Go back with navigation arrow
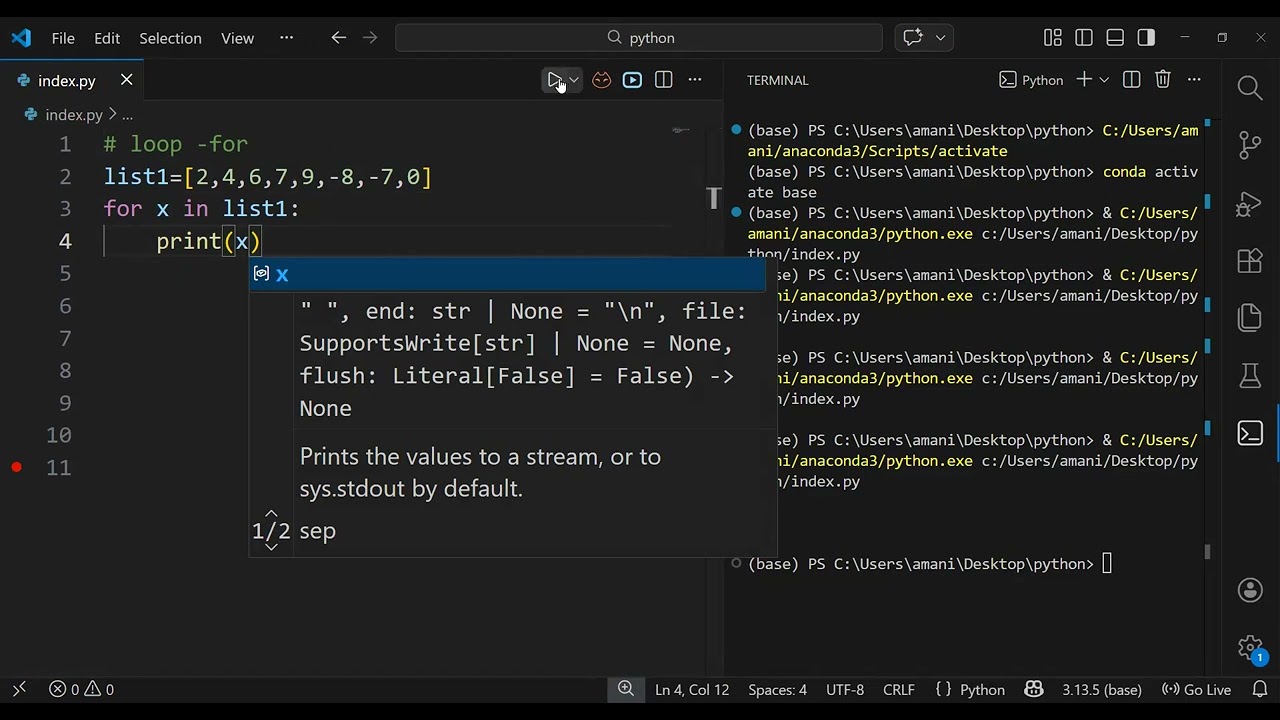Screen dimensions: 1280x720 point(338,38)
